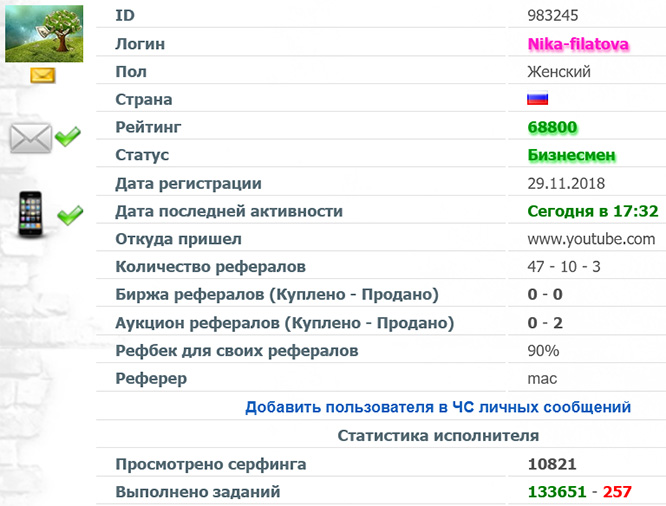Click the small yellow envelope message icon
Image resolution: width=666 pixels, height=506 pixels.
pos(42,75)
